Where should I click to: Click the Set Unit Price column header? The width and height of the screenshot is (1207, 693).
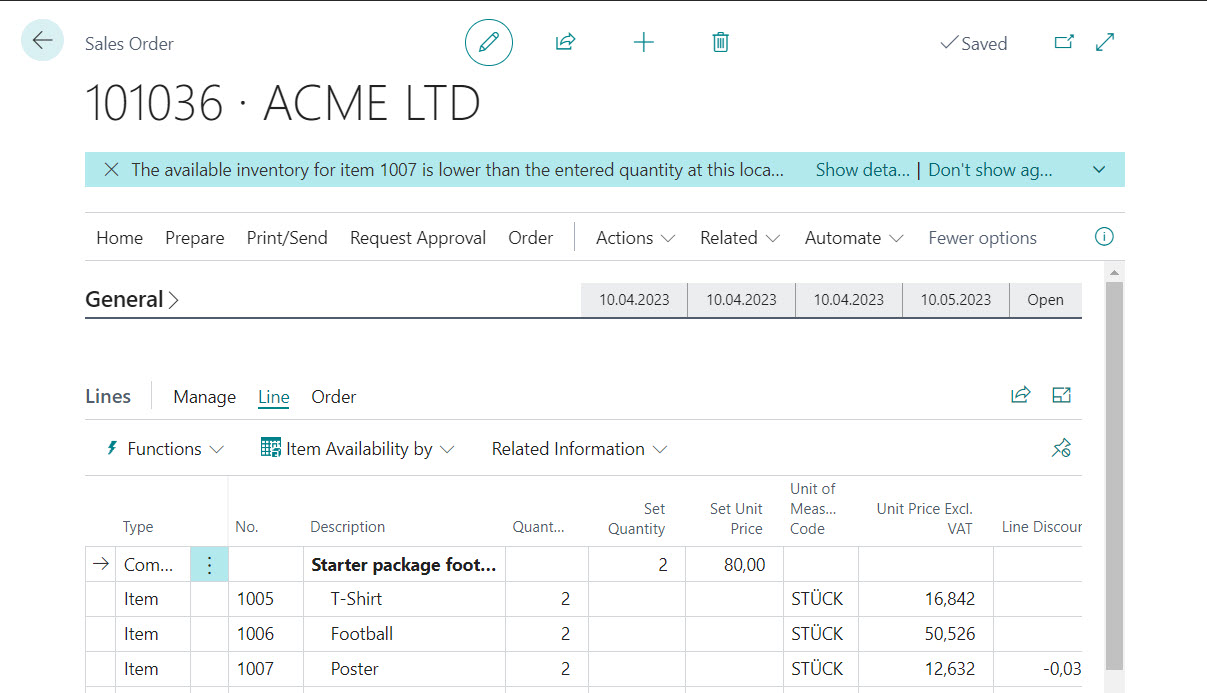(736, 518)
